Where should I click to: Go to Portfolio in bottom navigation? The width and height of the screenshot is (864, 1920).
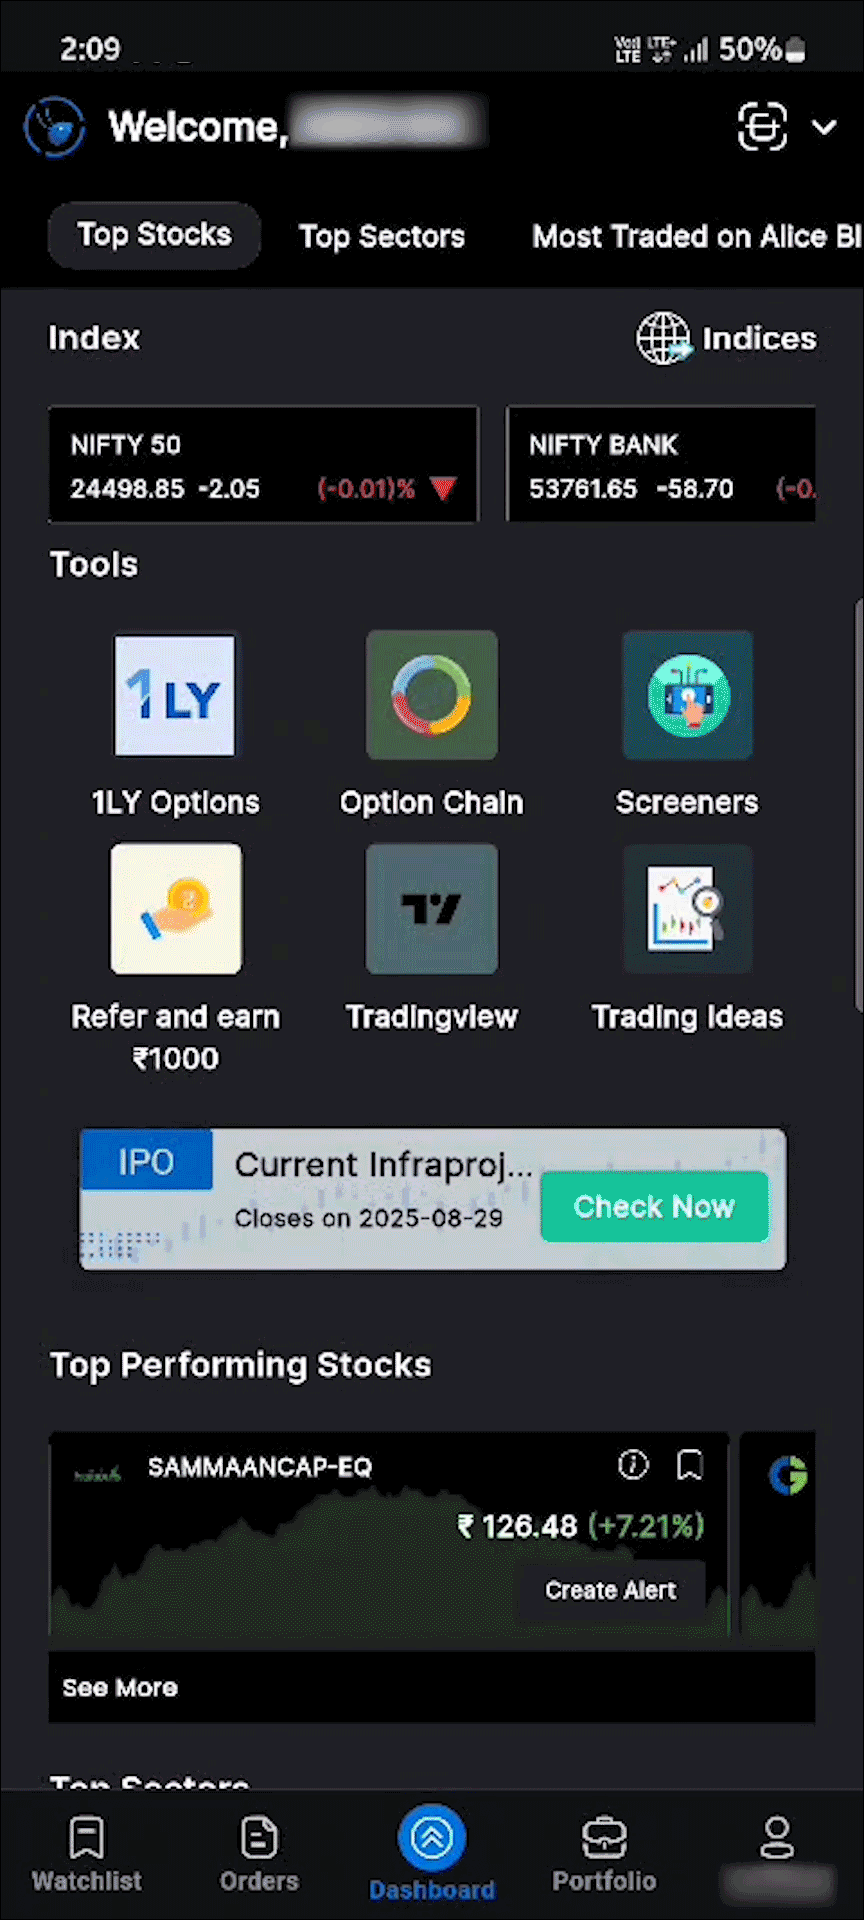pyautogui.click(x=604, y=1856)
